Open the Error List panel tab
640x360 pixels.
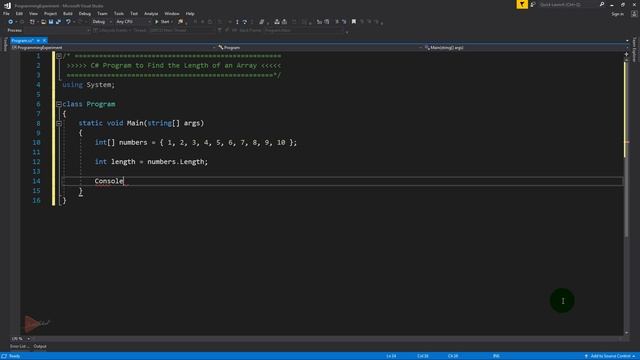coord(20,347)
